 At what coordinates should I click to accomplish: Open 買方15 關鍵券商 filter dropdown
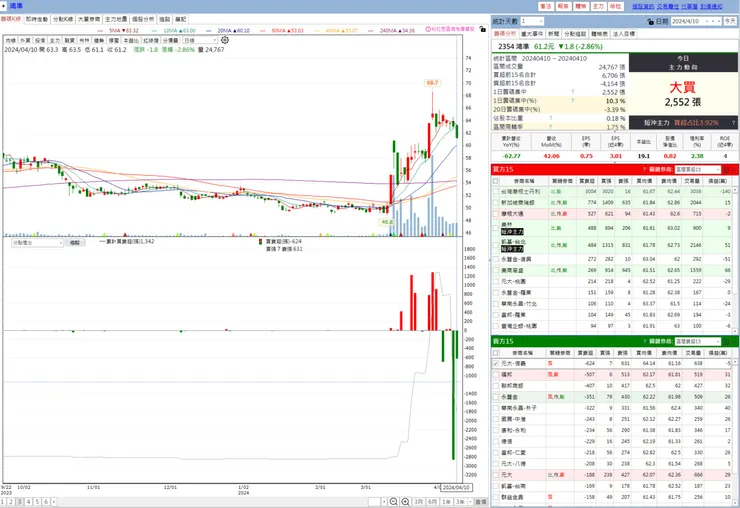698,169
